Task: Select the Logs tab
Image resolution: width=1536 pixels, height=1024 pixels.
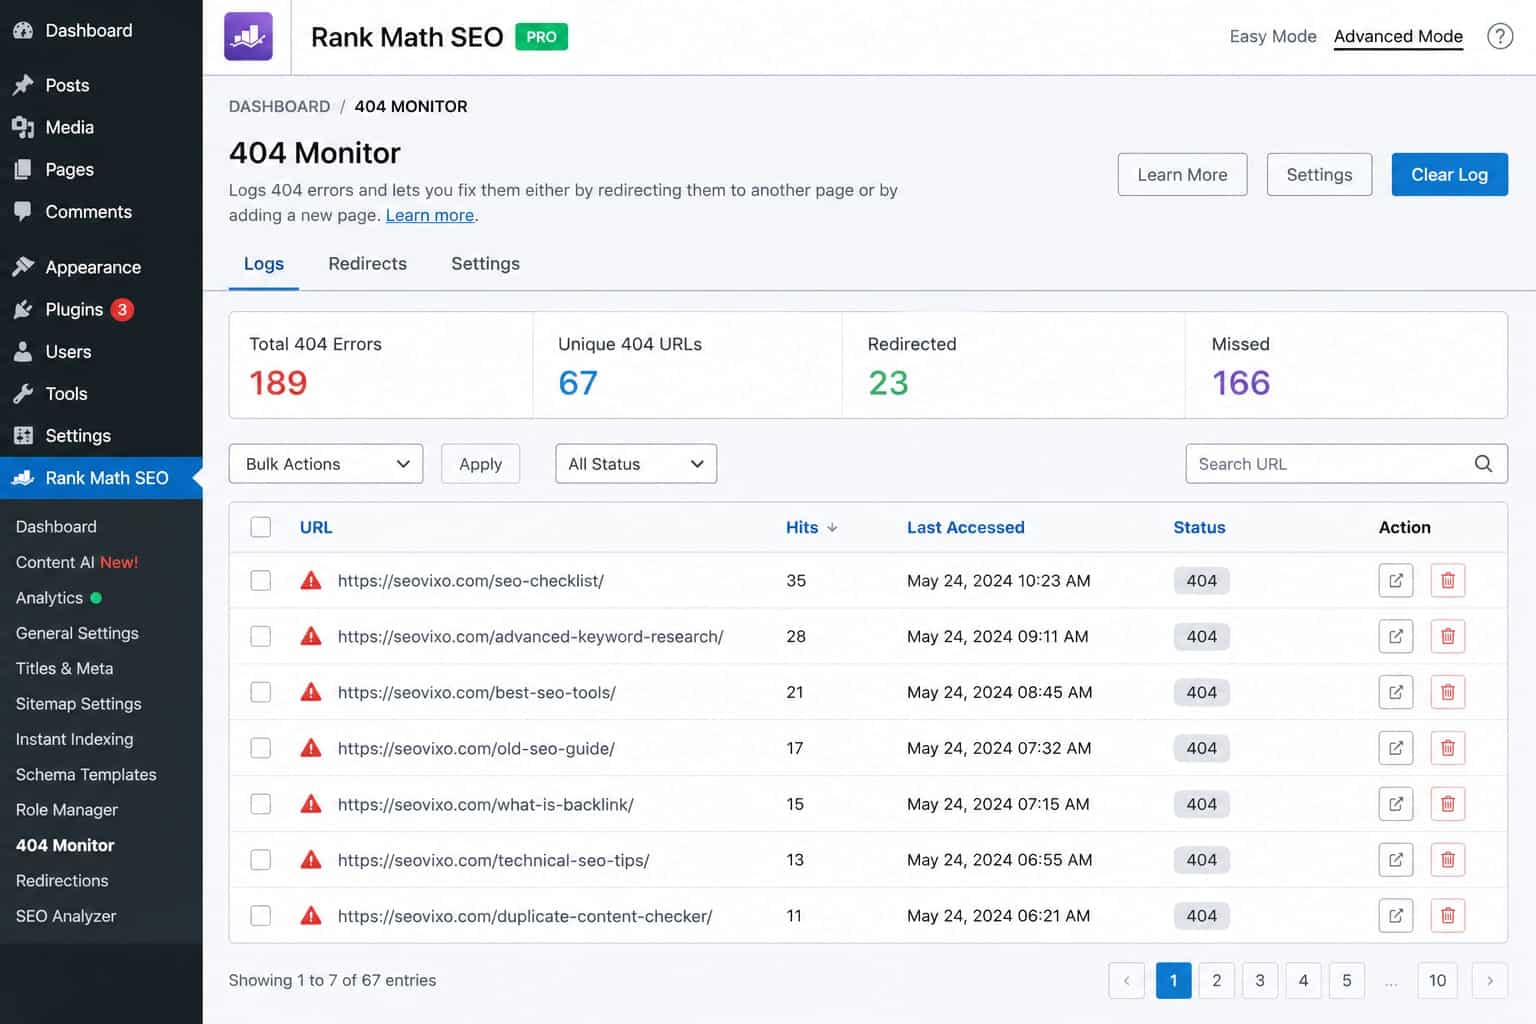Action: [264, 264]
